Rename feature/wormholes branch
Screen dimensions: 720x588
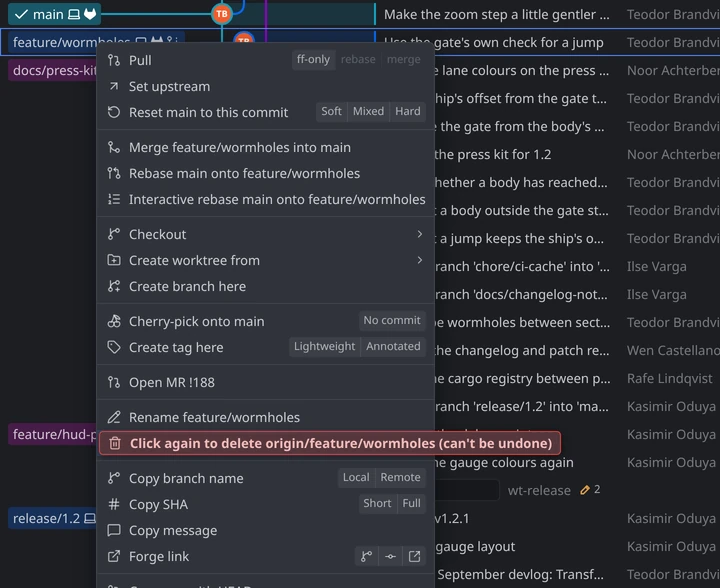(266, 417)
